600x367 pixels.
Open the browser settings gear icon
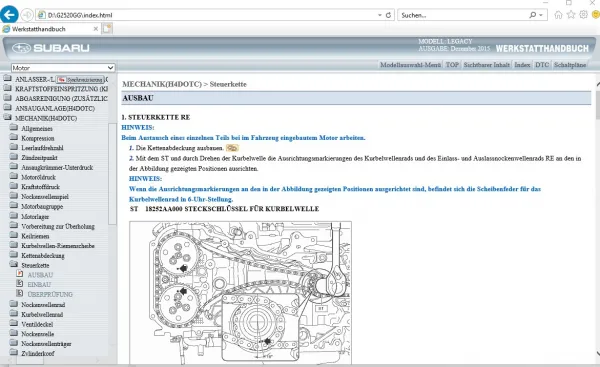point(584,15)
